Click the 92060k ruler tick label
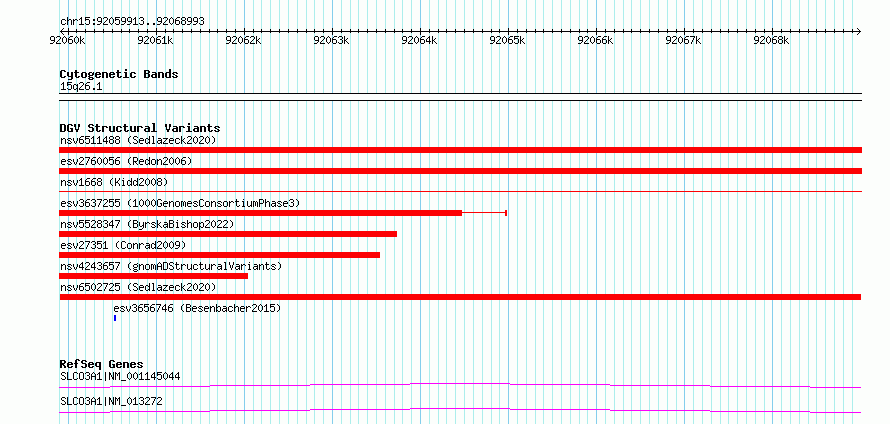 (68, 41)
